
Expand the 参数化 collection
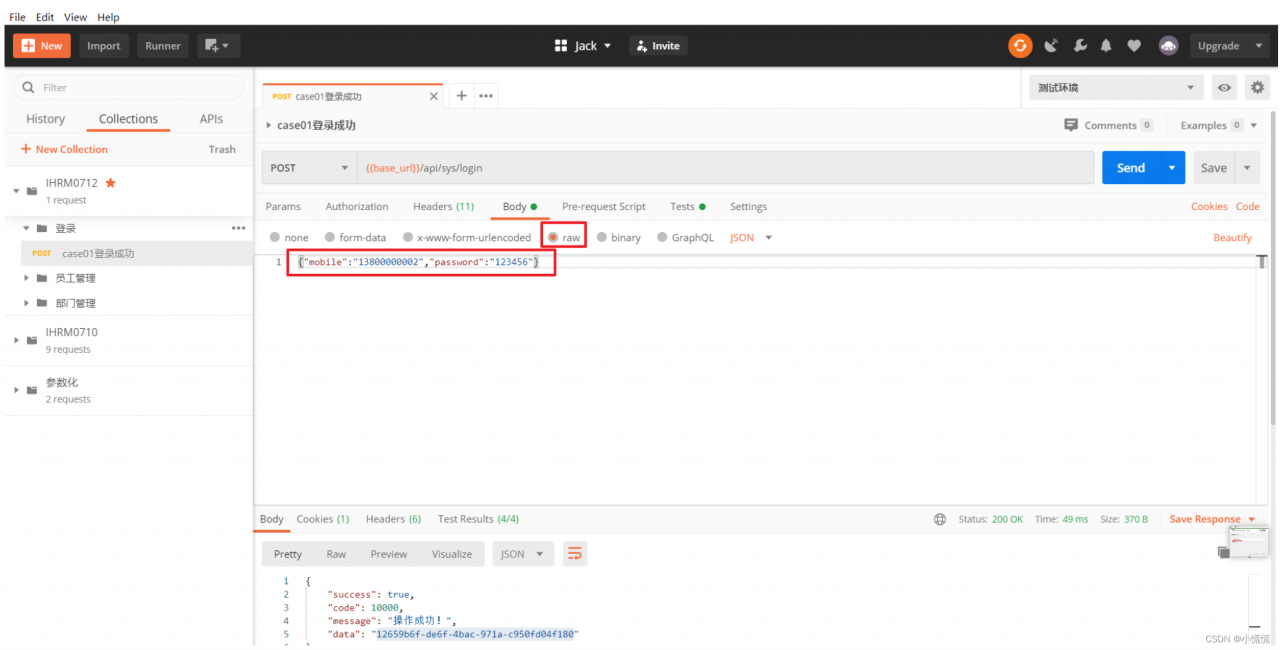[x=16, y=390]
